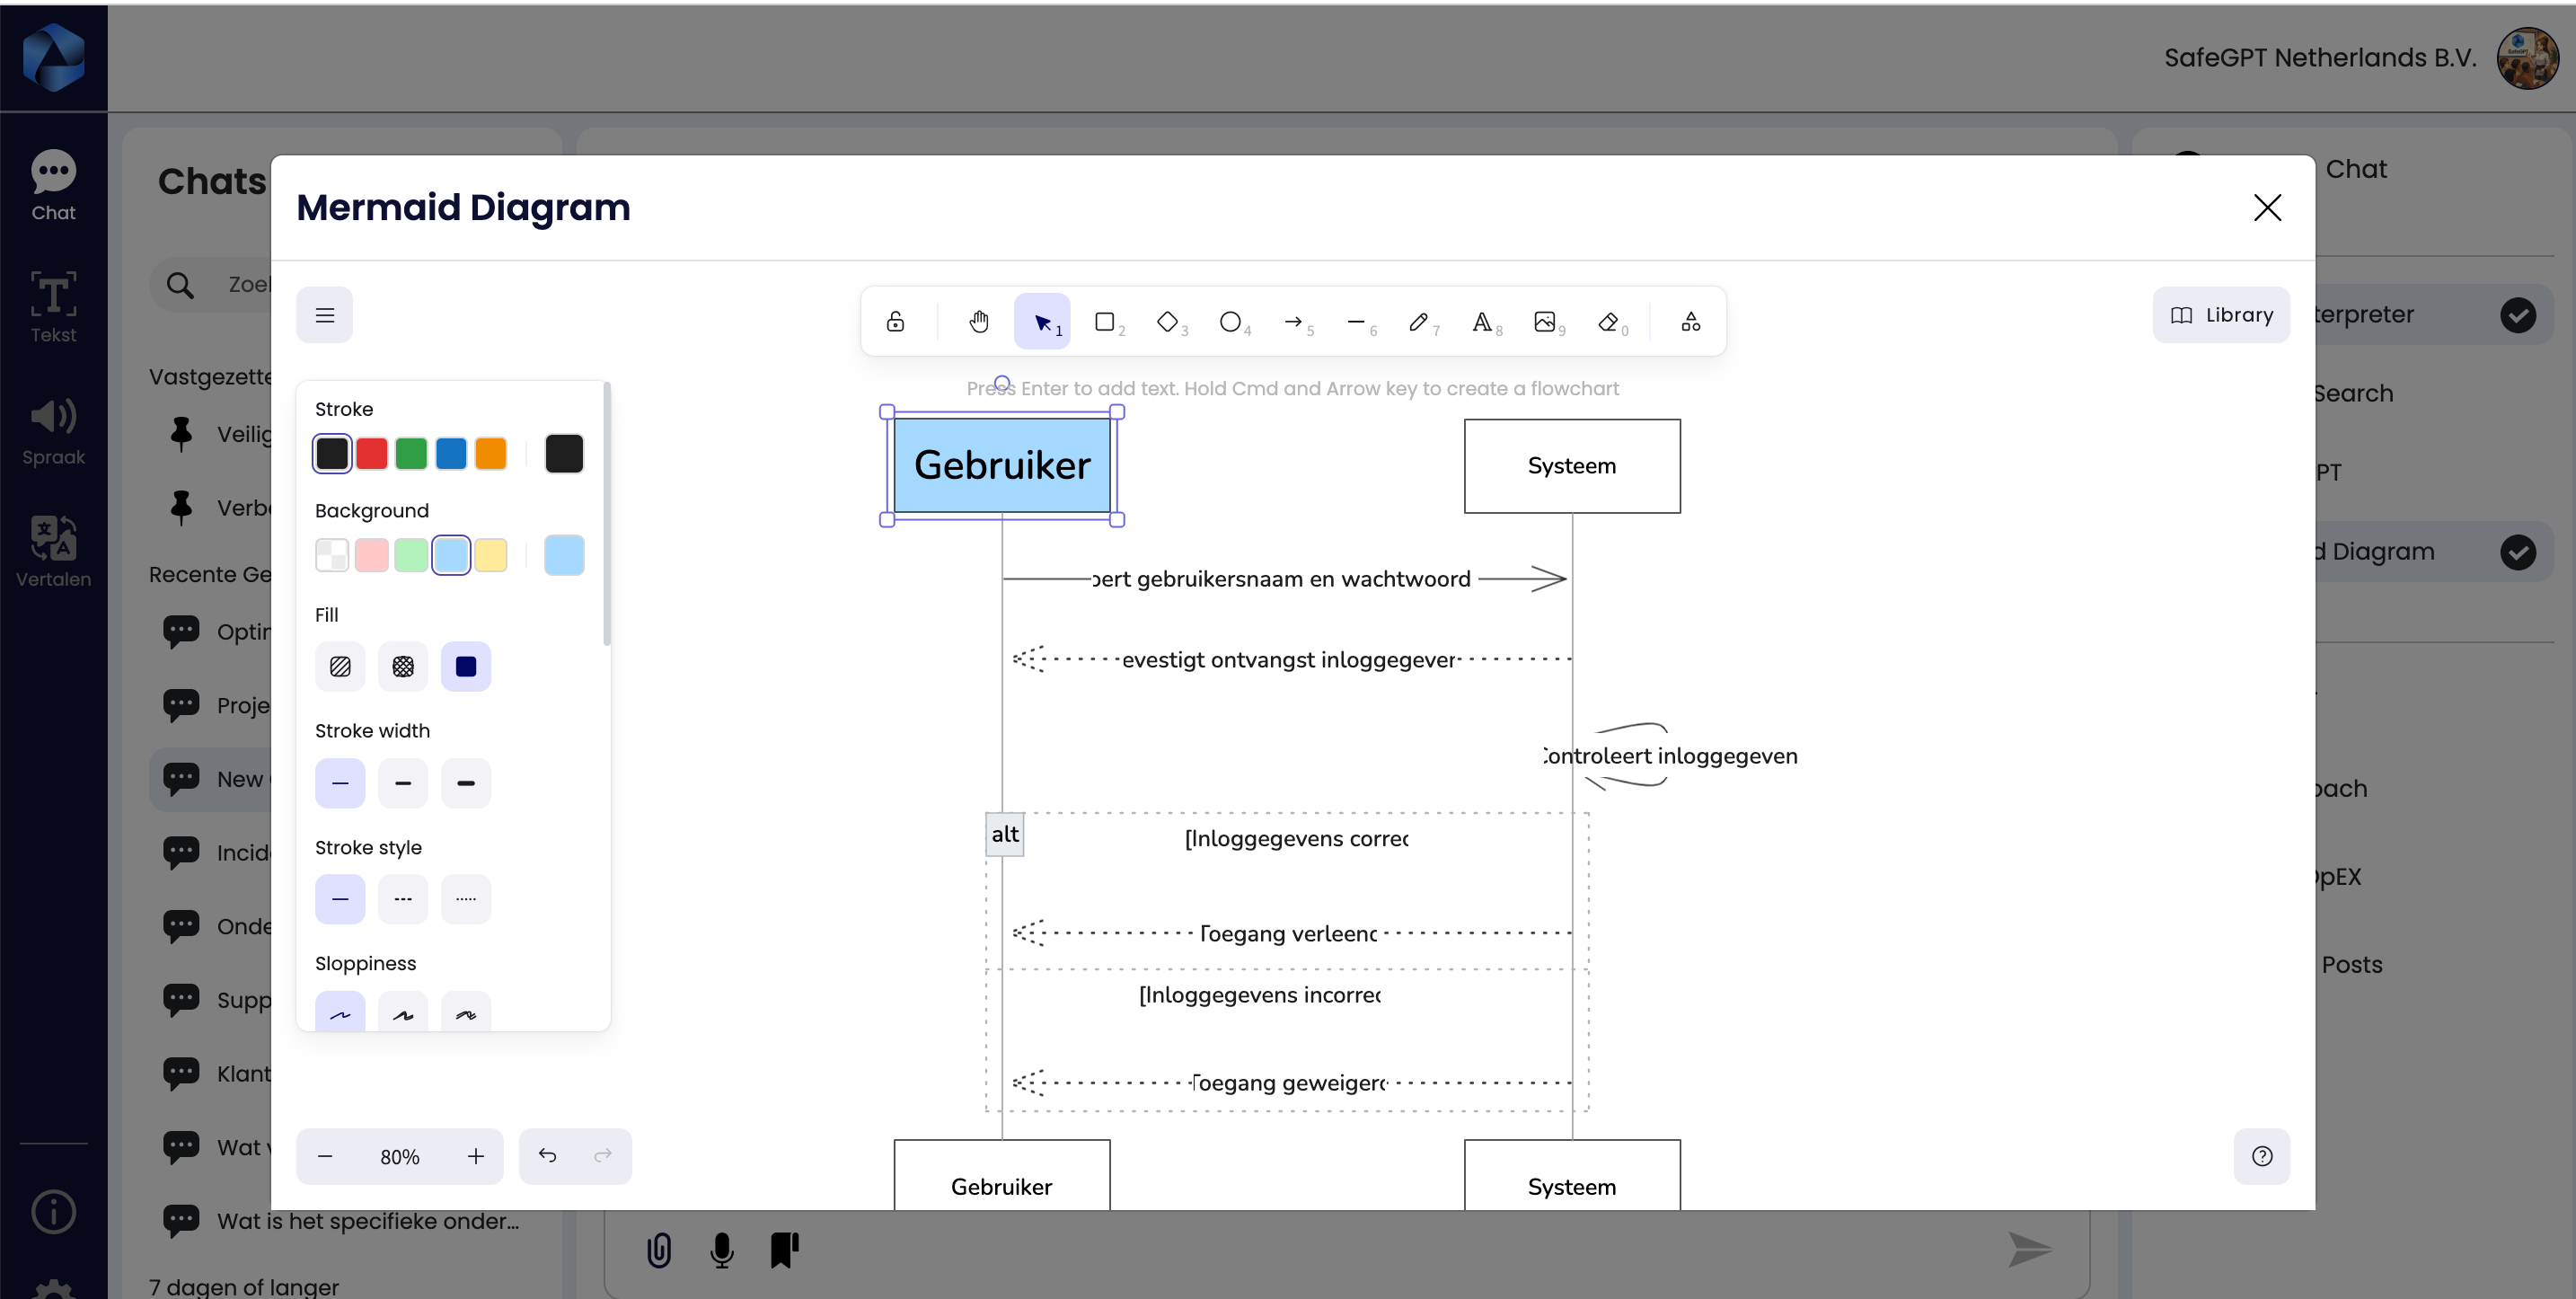
Task: Click the bookmark icon in chat input
Action: (x=785, y=1250)
